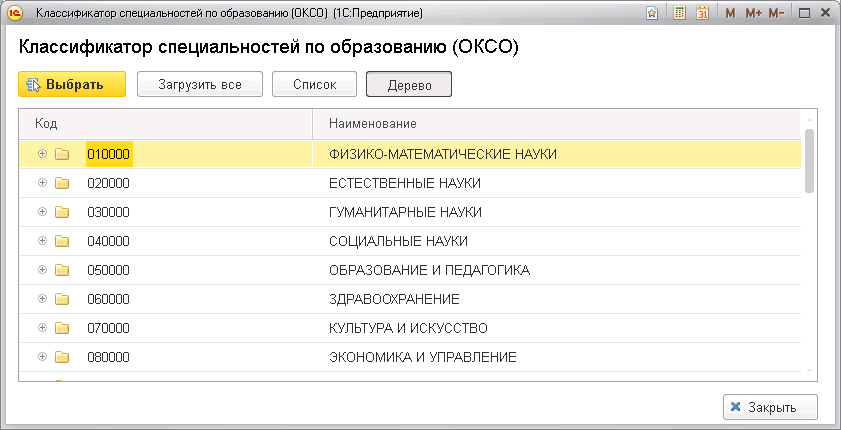Expand the 080000 ЭКОНОМИКА И УПРАВЛЕНИЕ node
This screenshot has width=841, height=430.
pyautogui.click(x=42, y=356)
